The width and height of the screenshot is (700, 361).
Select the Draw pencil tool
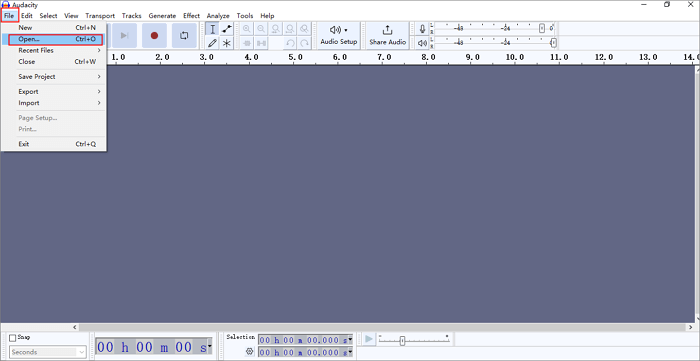[212, 43]
